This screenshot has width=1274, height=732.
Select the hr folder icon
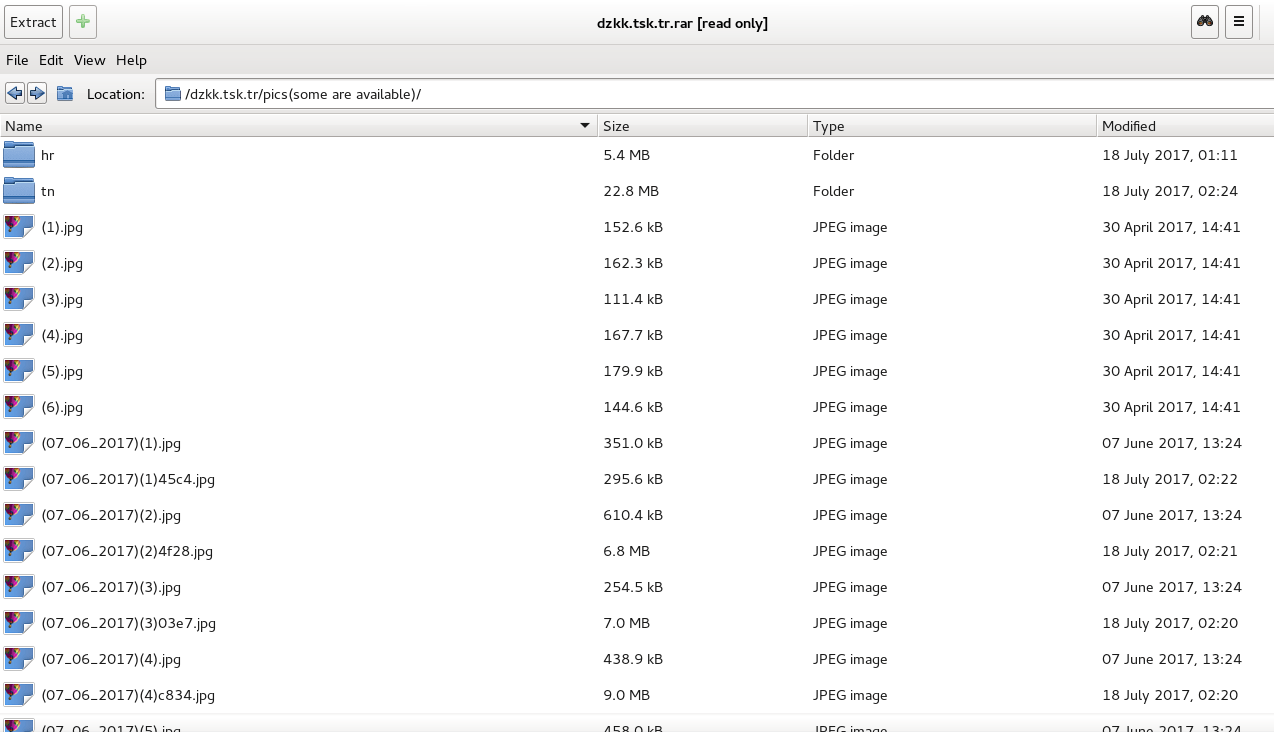[19, 155]
